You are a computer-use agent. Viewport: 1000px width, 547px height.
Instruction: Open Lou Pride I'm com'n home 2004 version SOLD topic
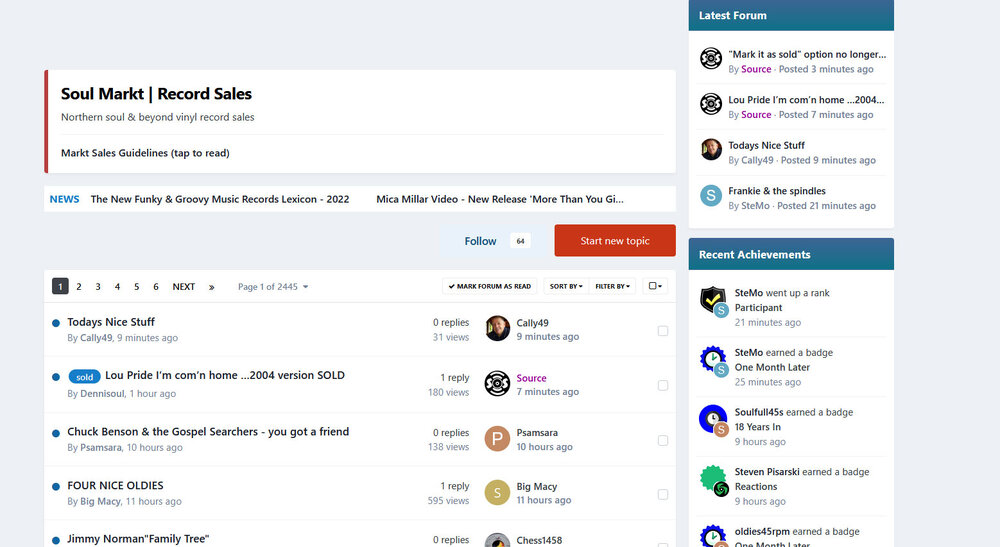click(x=224, y=375)
